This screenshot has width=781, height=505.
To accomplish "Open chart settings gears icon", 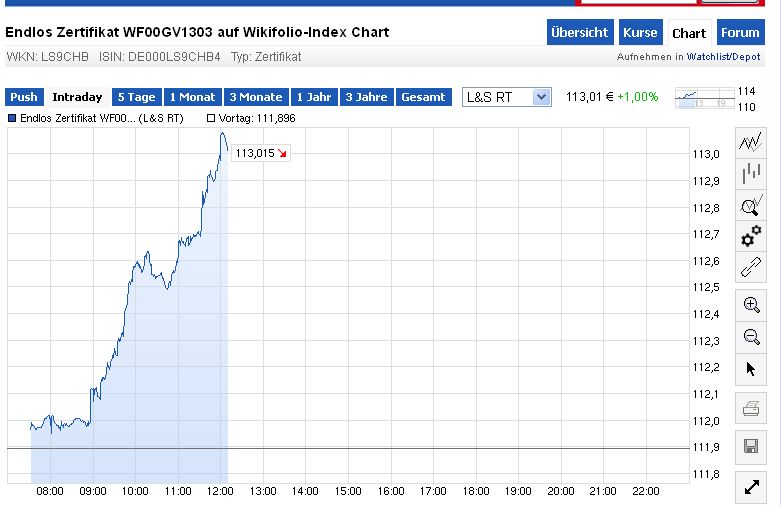I will 751,237.
